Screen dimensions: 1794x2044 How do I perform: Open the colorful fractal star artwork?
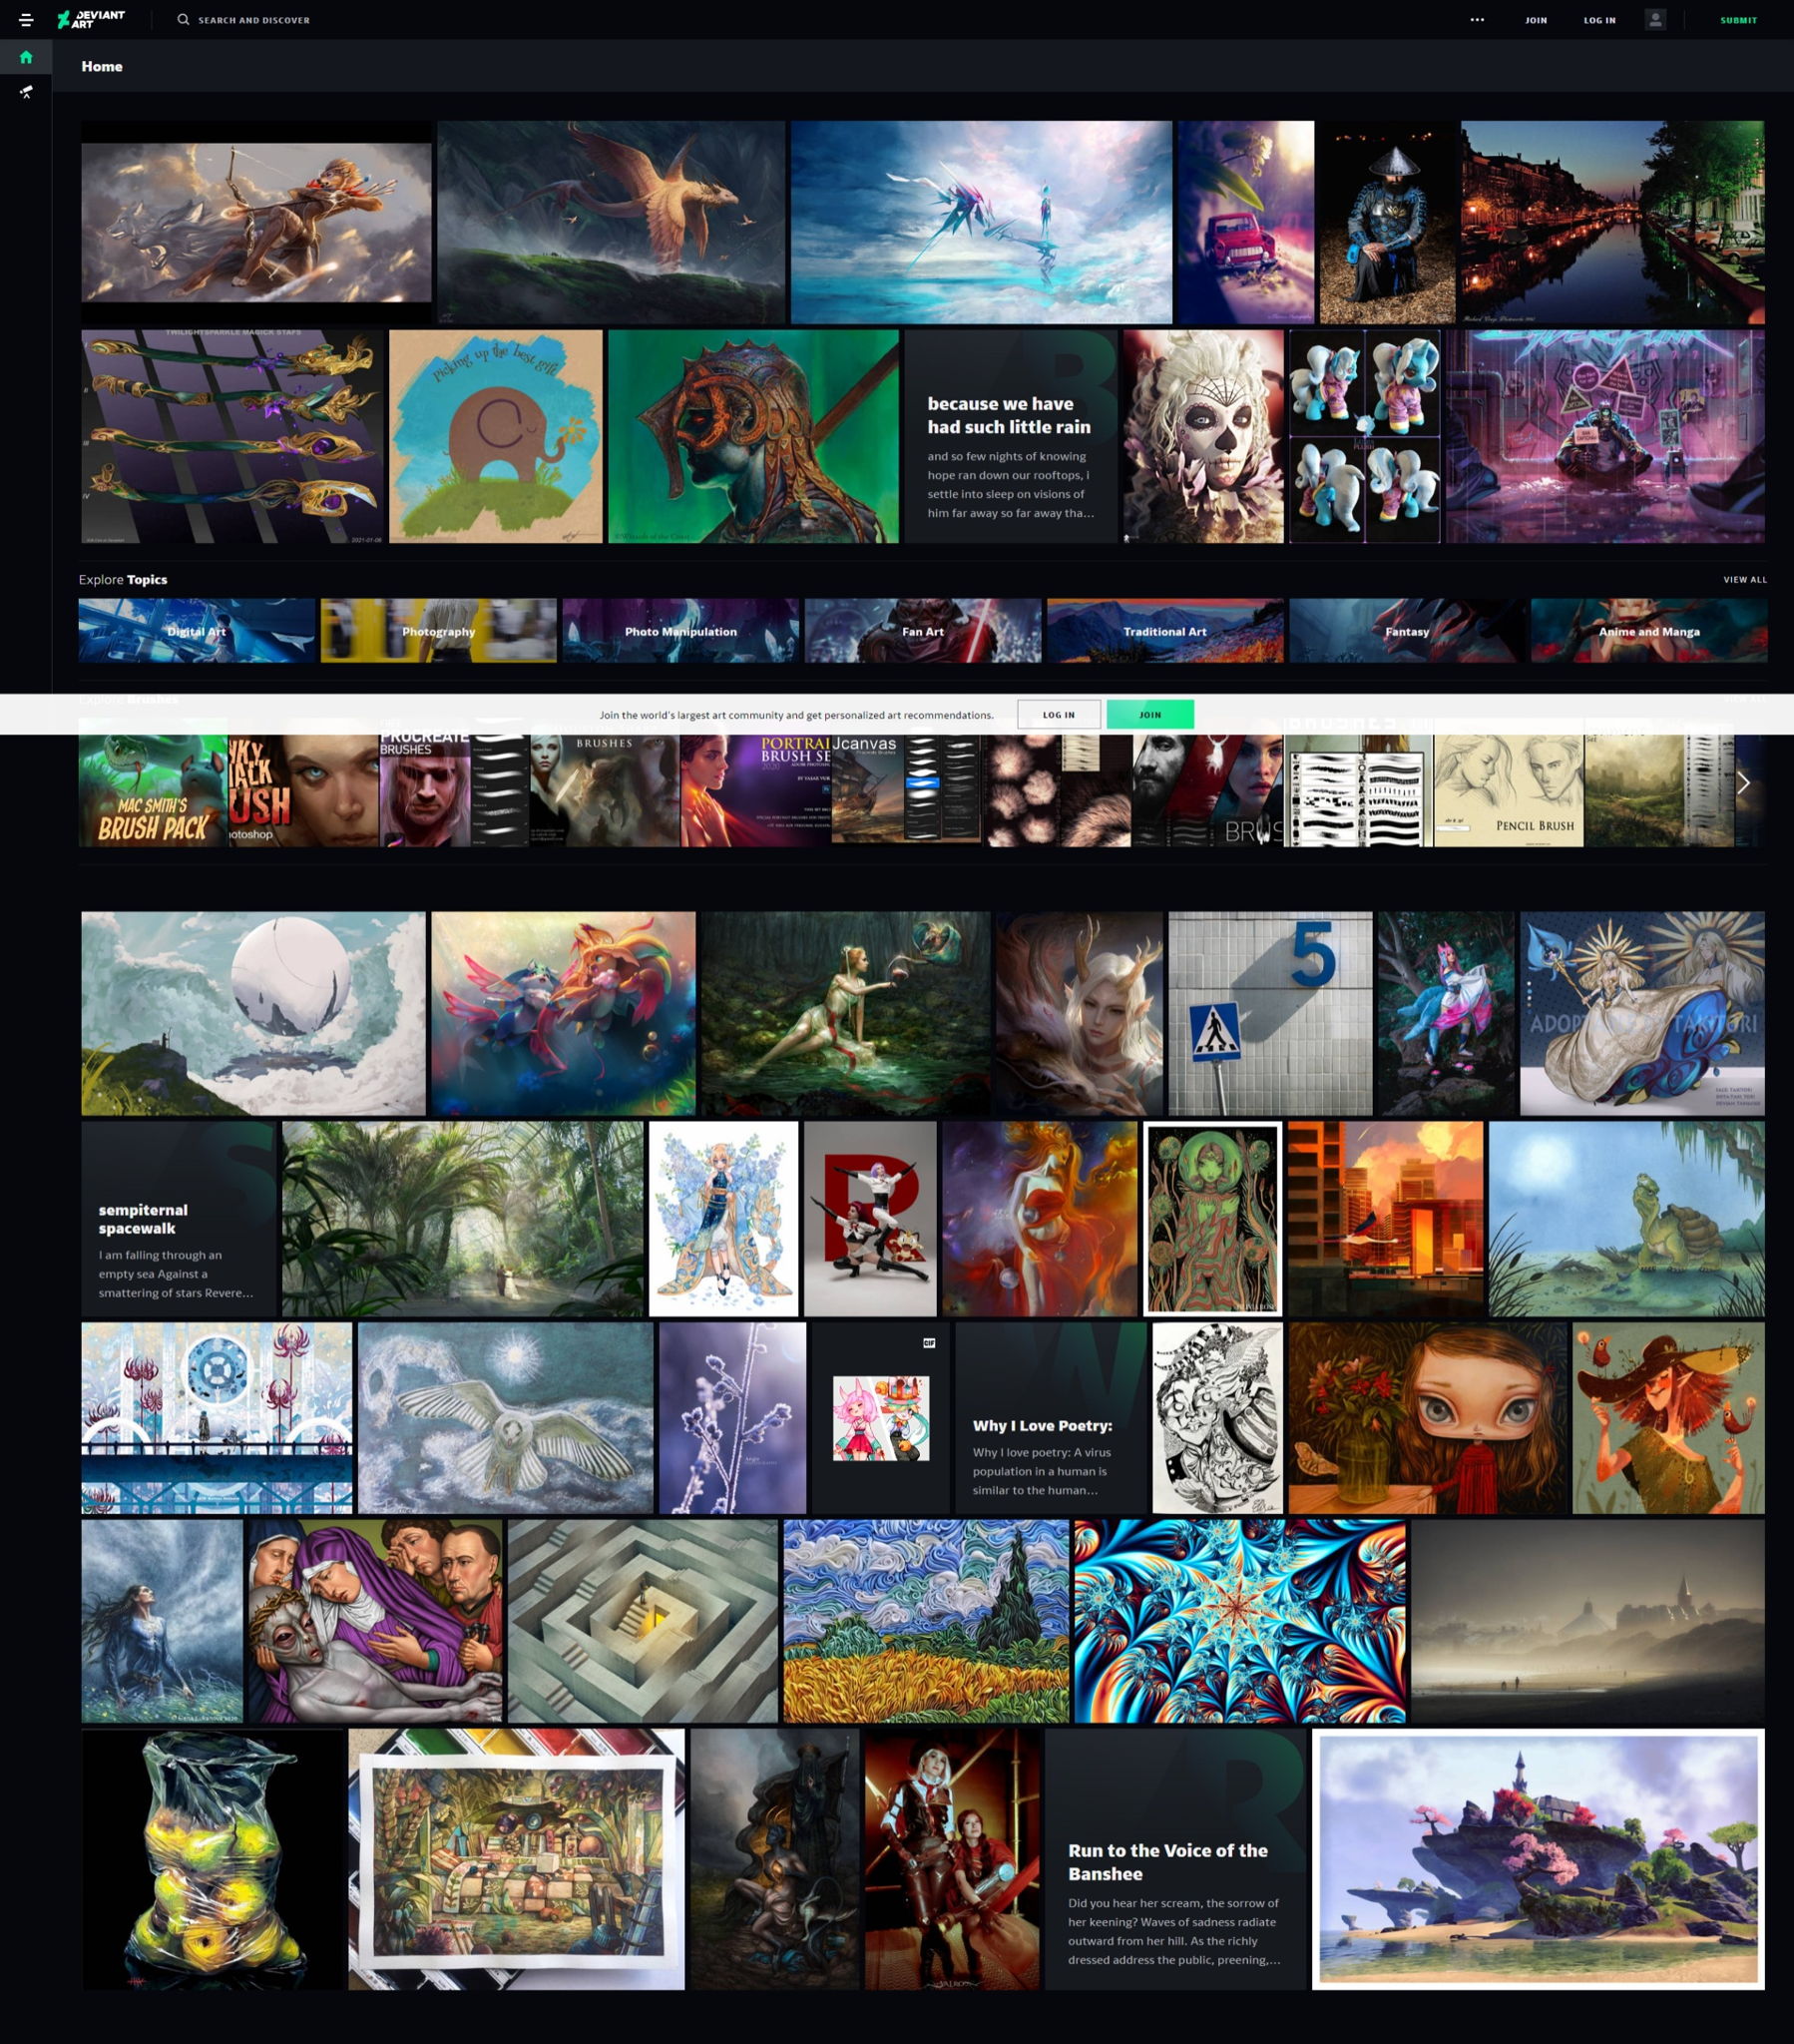(1240, 1621)
